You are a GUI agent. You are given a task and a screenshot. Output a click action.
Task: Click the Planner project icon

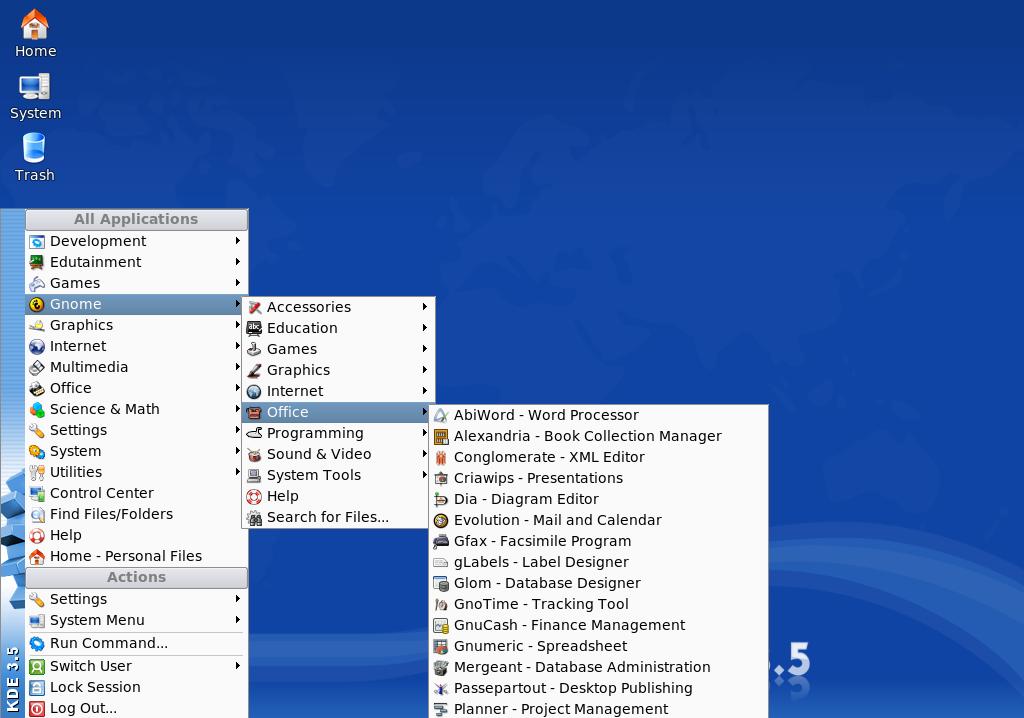pyautogui.click(x=441, y=710)
